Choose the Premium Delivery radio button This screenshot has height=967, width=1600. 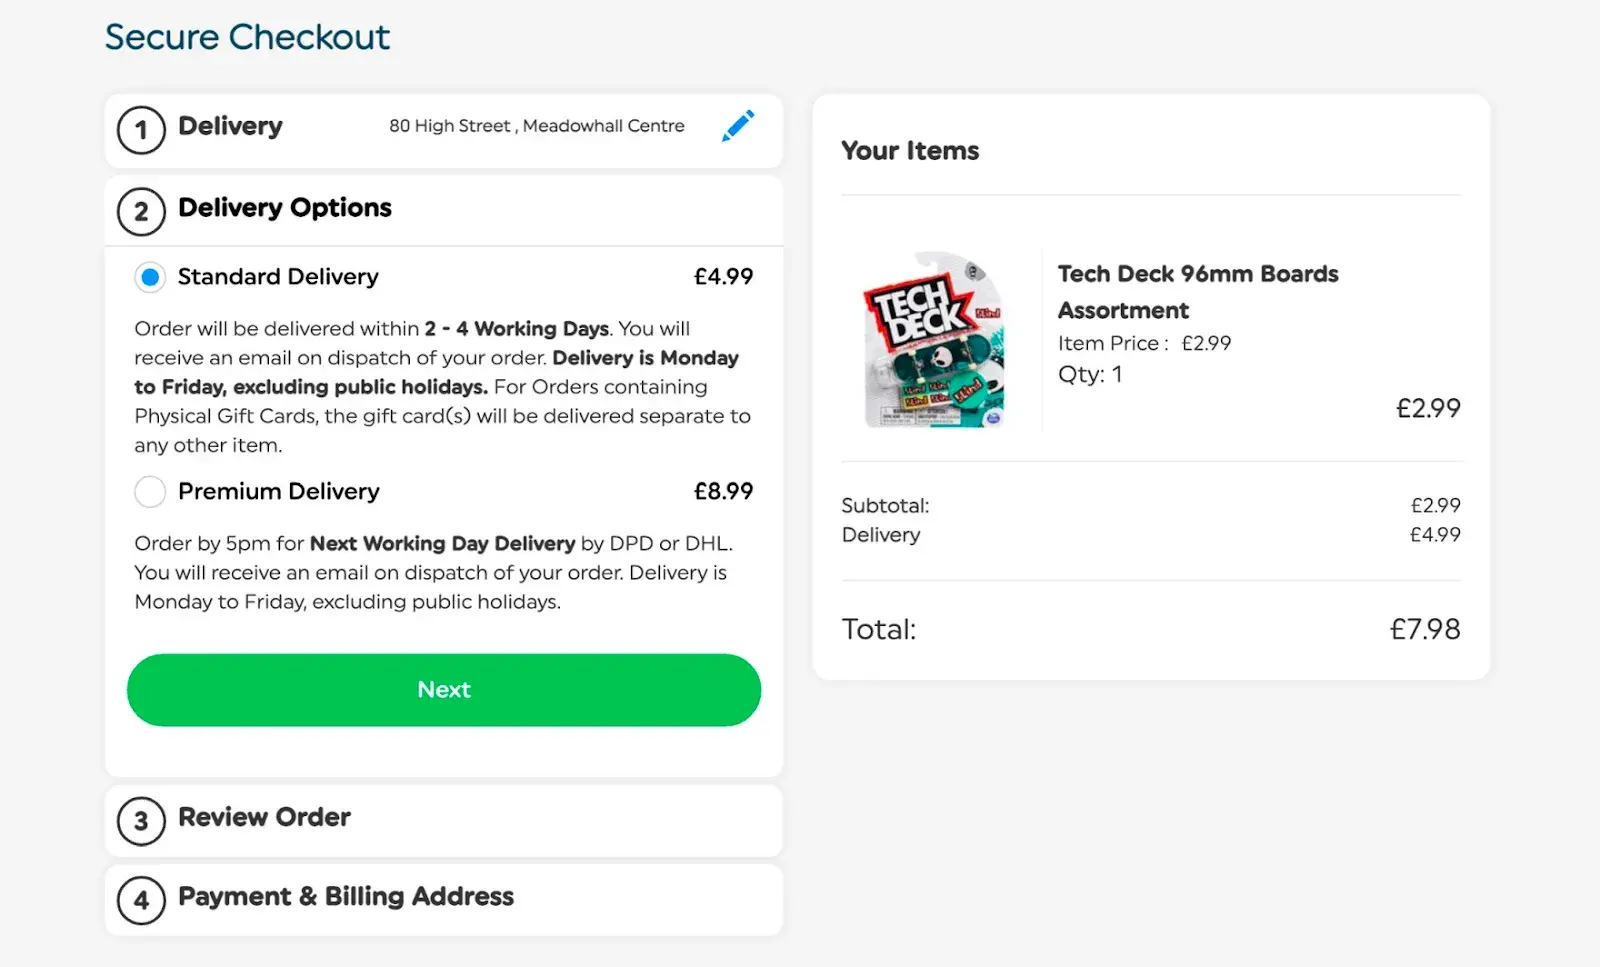click(150, 492)
